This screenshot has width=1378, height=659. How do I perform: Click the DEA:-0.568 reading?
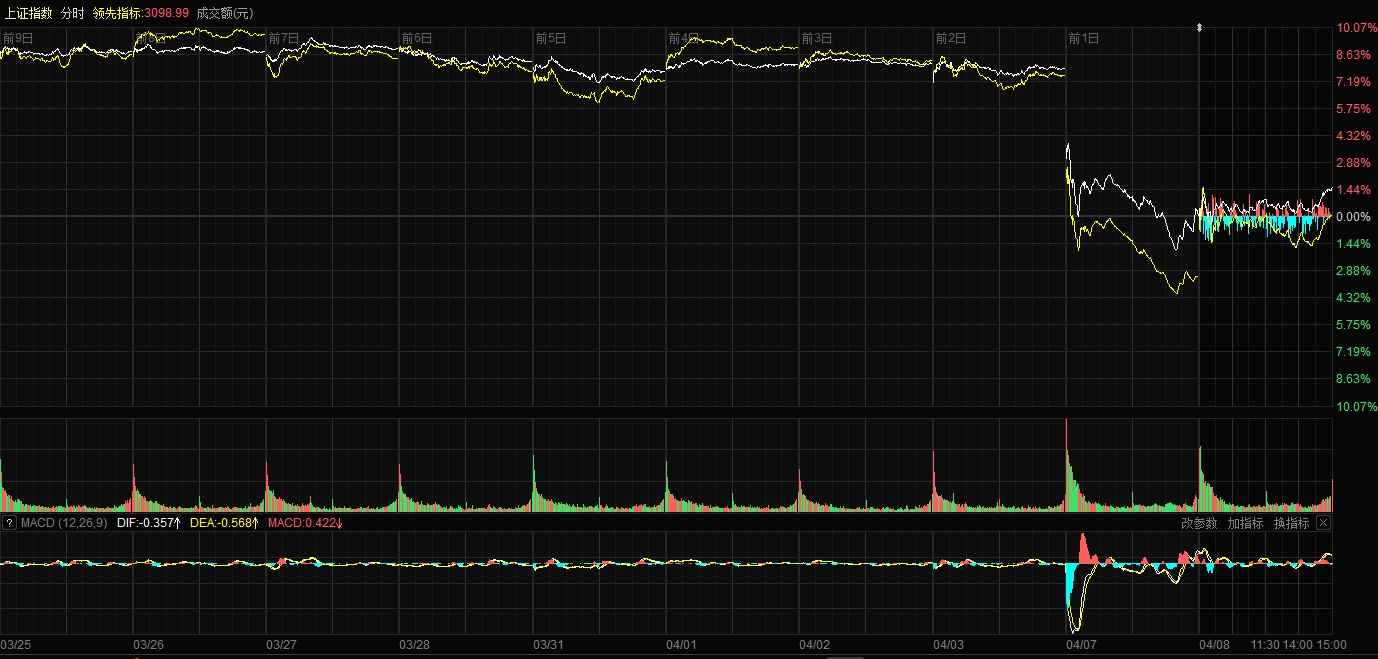(225, 523)
